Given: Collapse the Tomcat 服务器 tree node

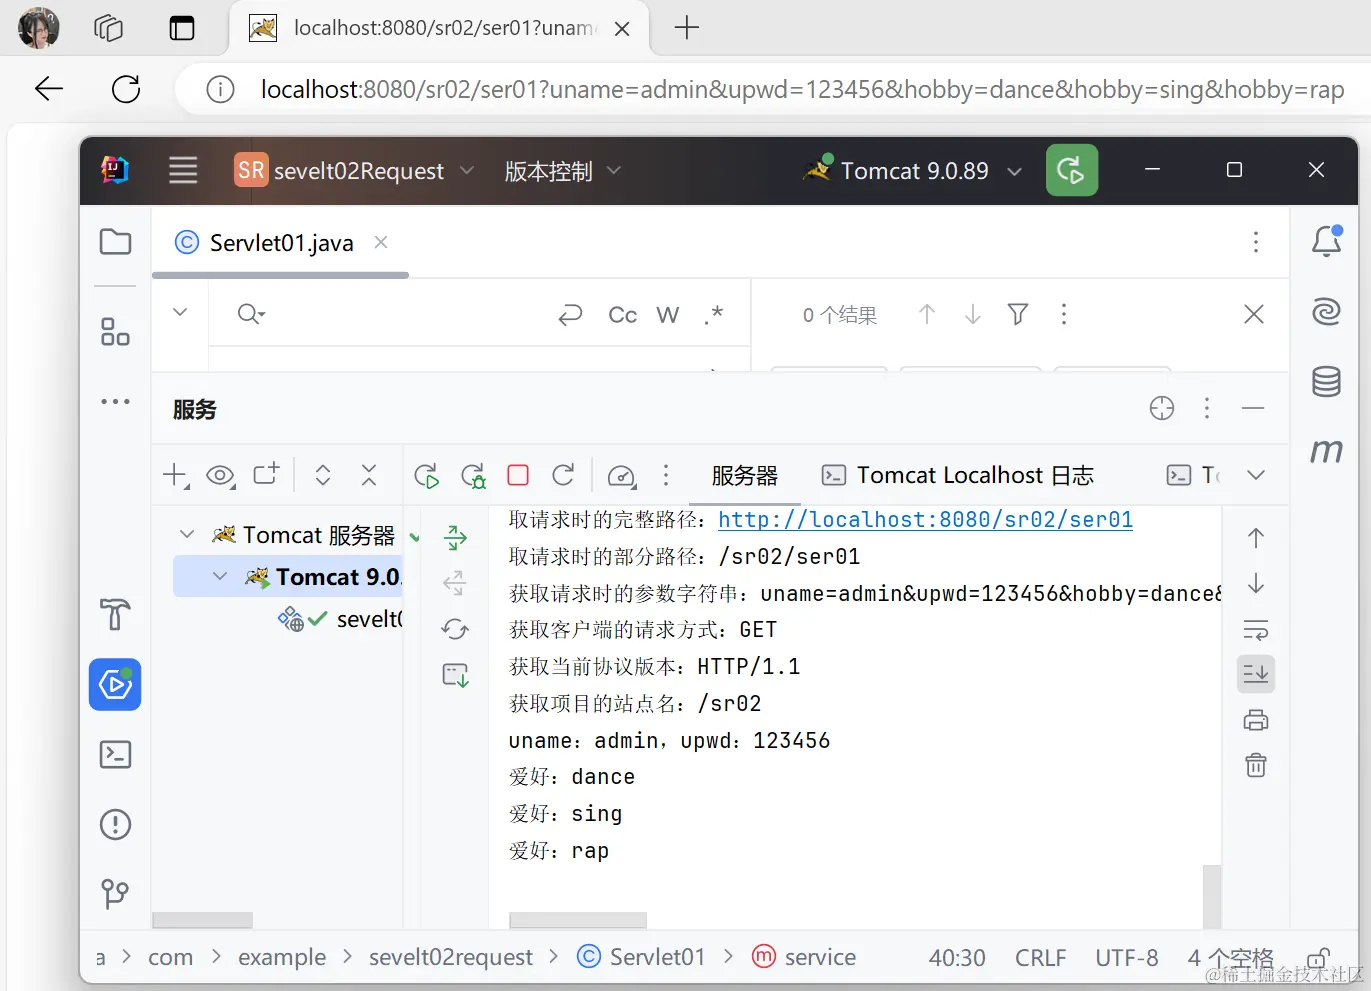Looking at the screenshot, I should click(186, 534).
